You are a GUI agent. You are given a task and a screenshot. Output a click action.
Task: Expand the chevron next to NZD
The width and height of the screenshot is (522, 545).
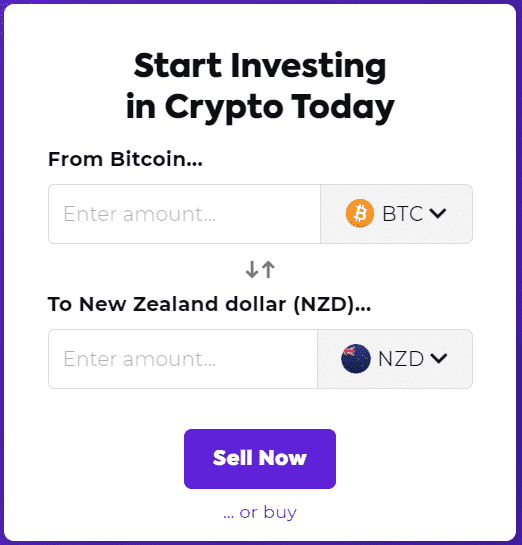439,358
